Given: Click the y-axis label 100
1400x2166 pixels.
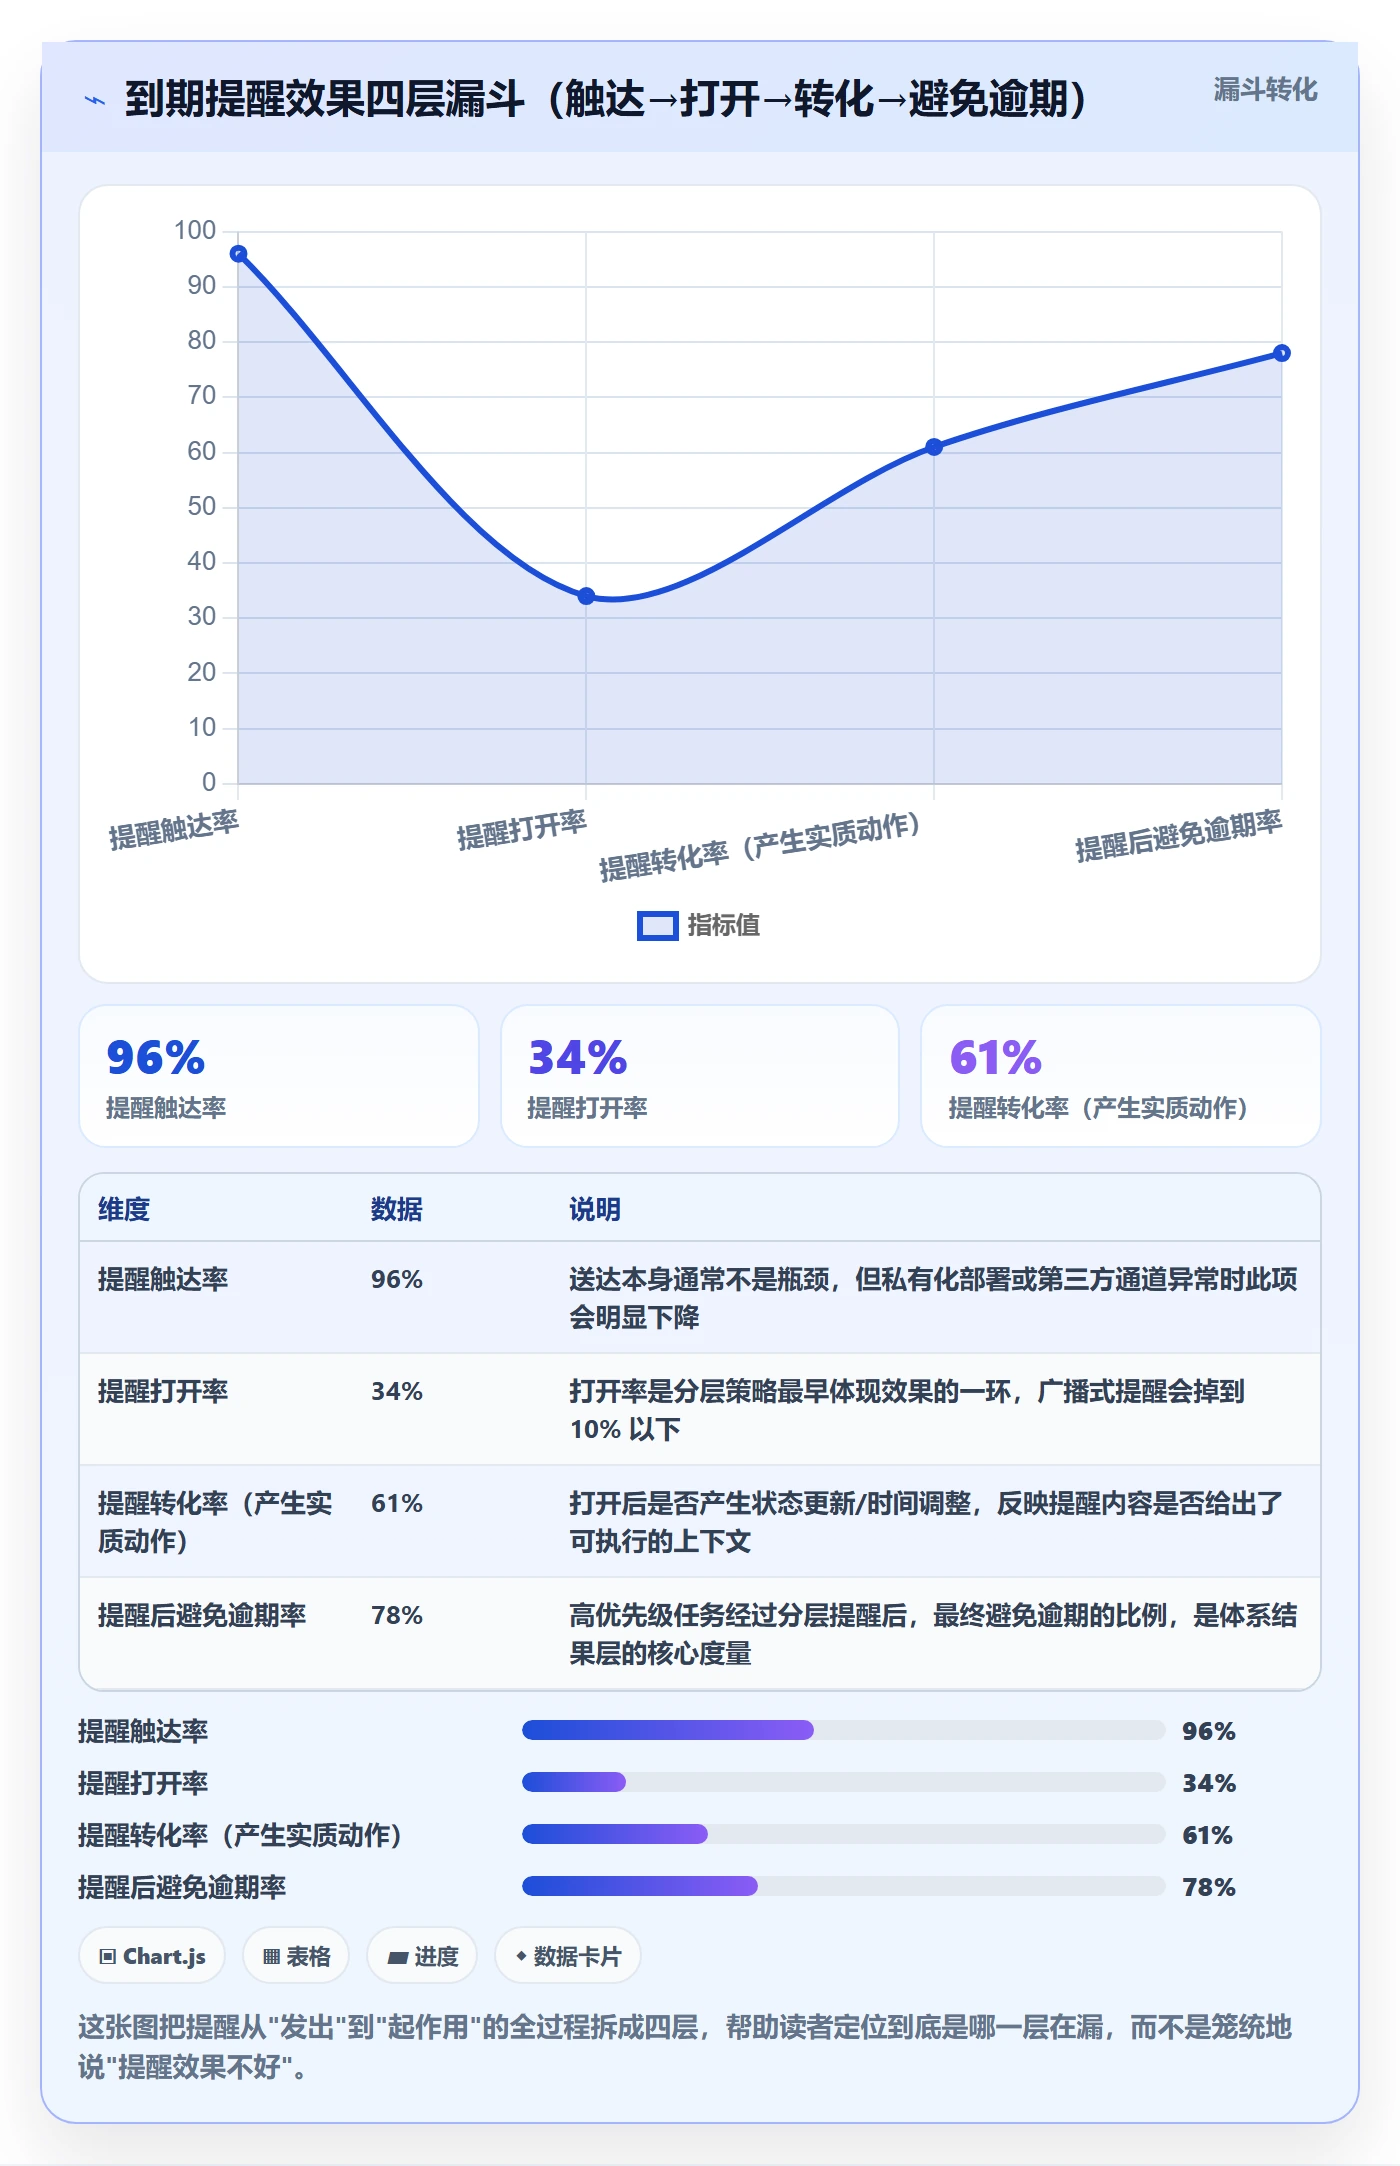Looking at the screenshot, I should [195, 230].
